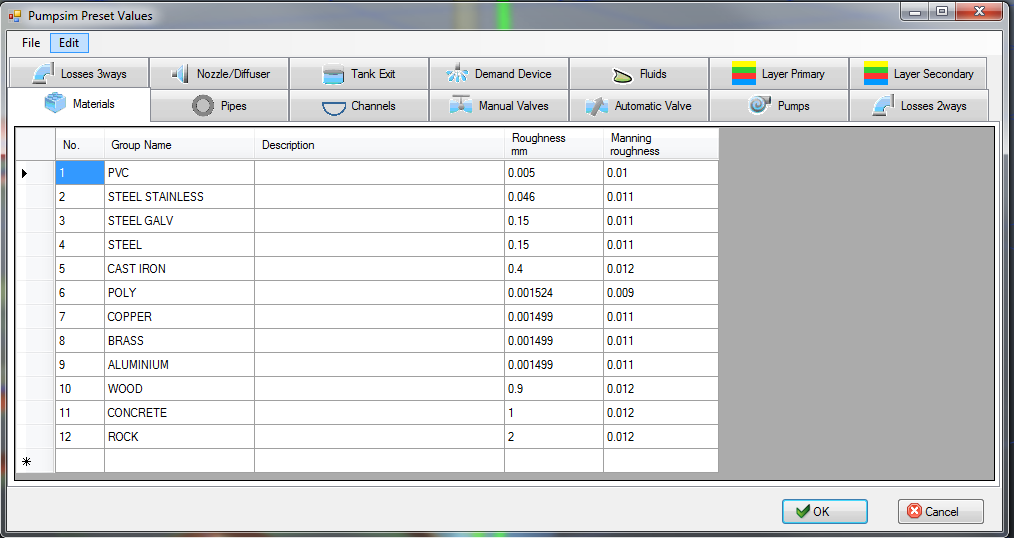Viewport: 1014px width, 538px height.
Task: Select the COPPER group name cell
Action: tap(179, 317)
